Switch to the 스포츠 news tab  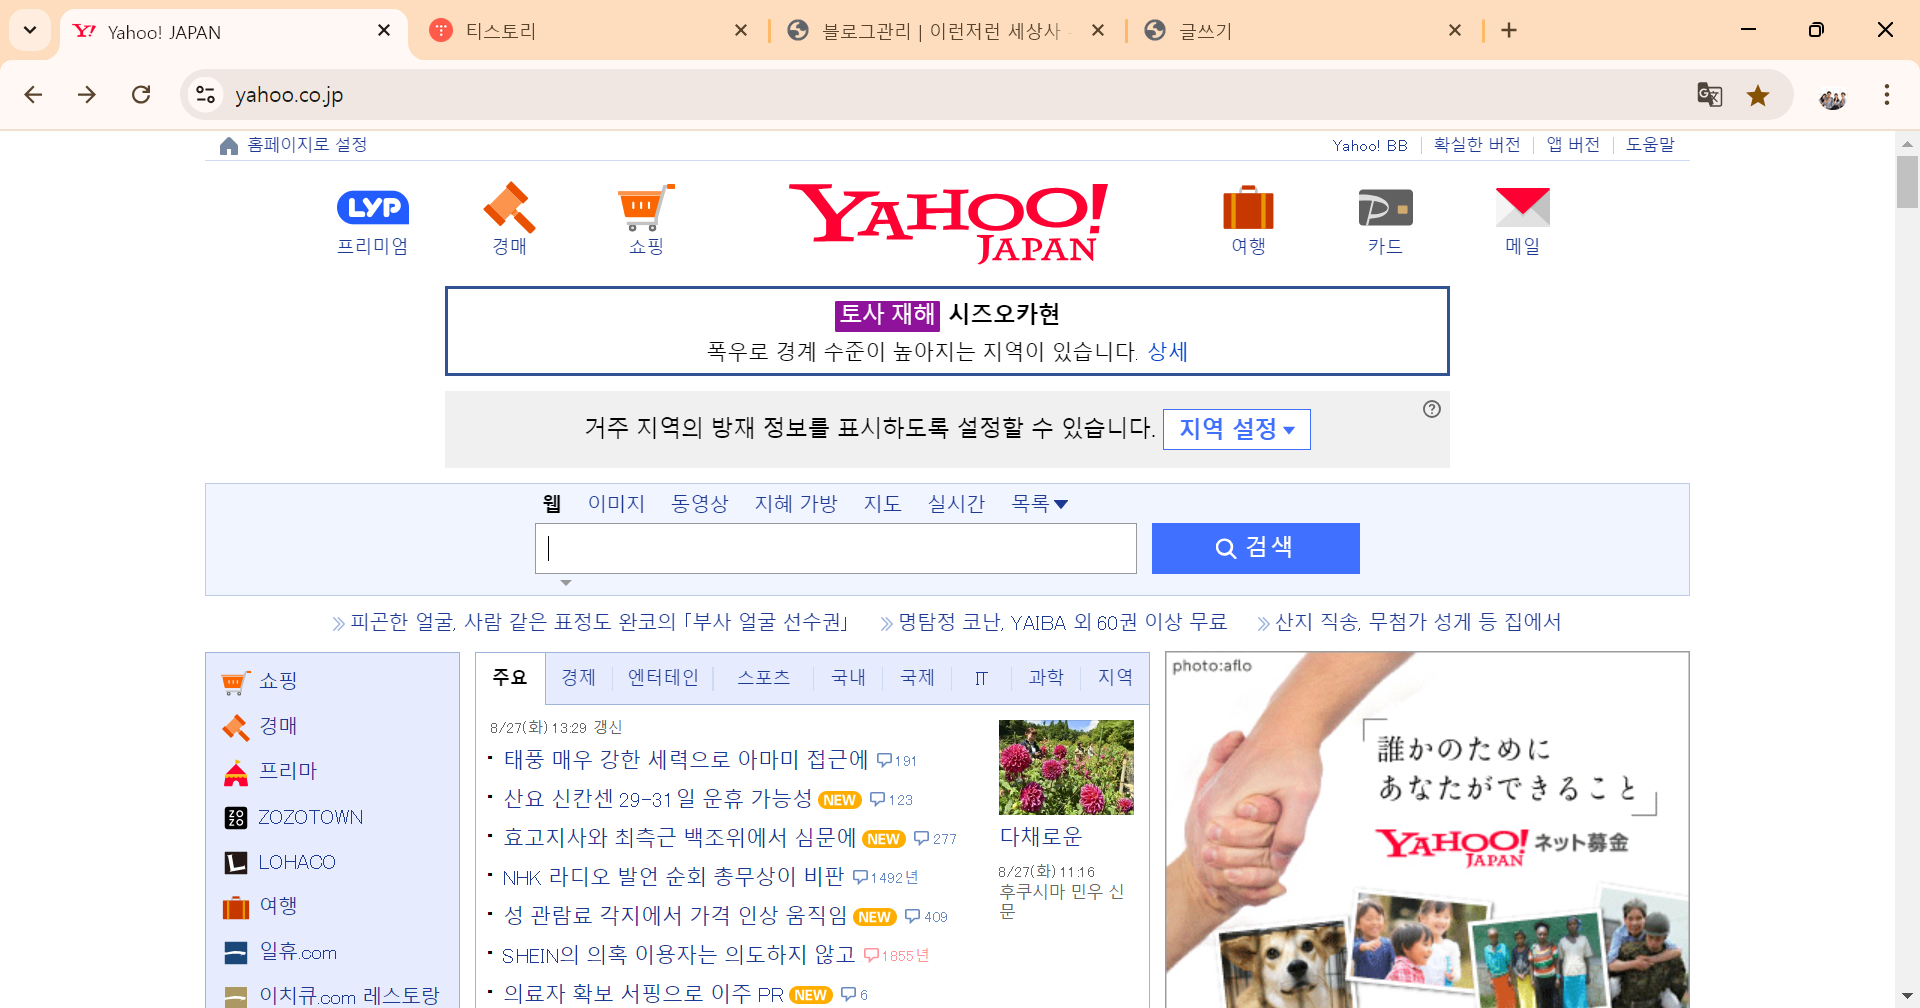click(x=764, y=677)
